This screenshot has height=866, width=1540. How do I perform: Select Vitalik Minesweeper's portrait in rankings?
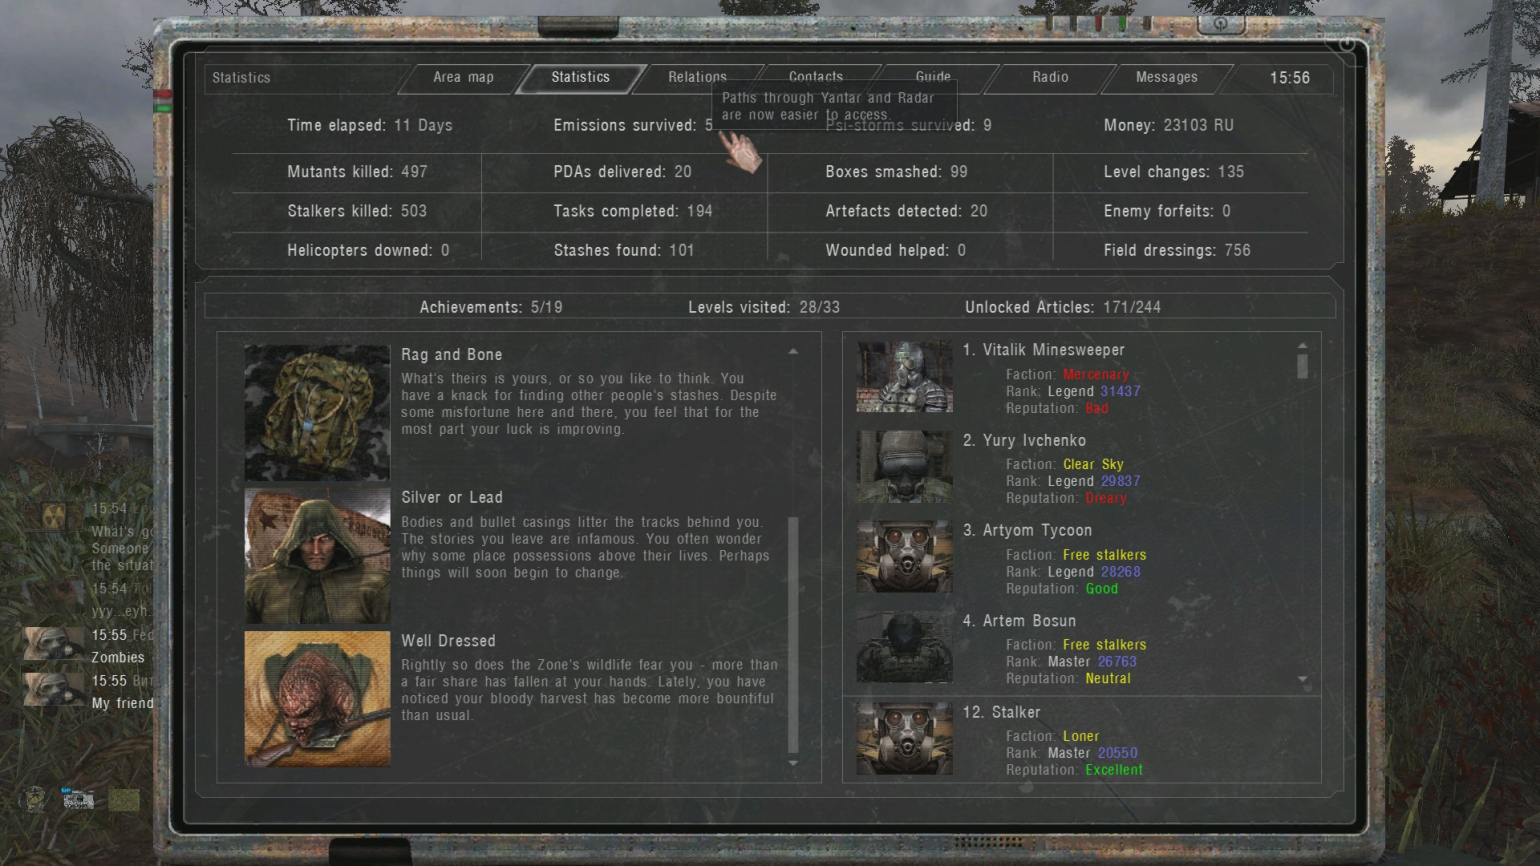tap(904, 377)
